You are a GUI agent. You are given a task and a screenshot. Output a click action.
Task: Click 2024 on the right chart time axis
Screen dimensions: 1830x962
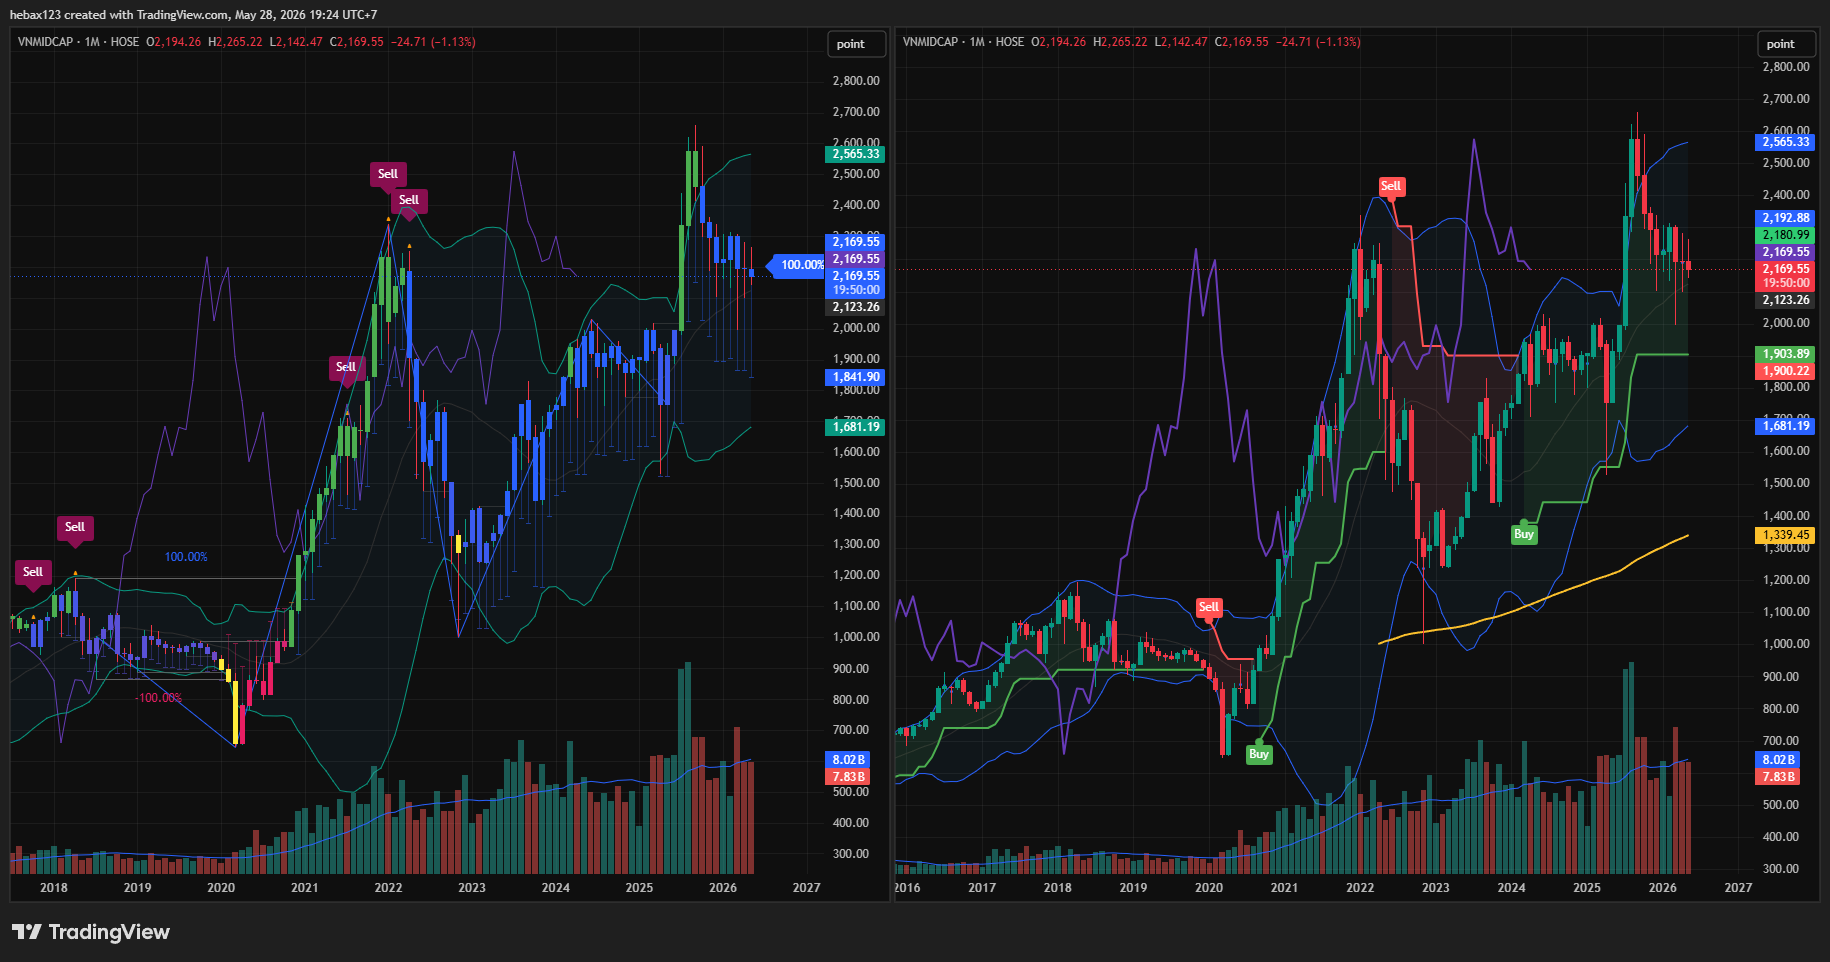pos(1511,888)
